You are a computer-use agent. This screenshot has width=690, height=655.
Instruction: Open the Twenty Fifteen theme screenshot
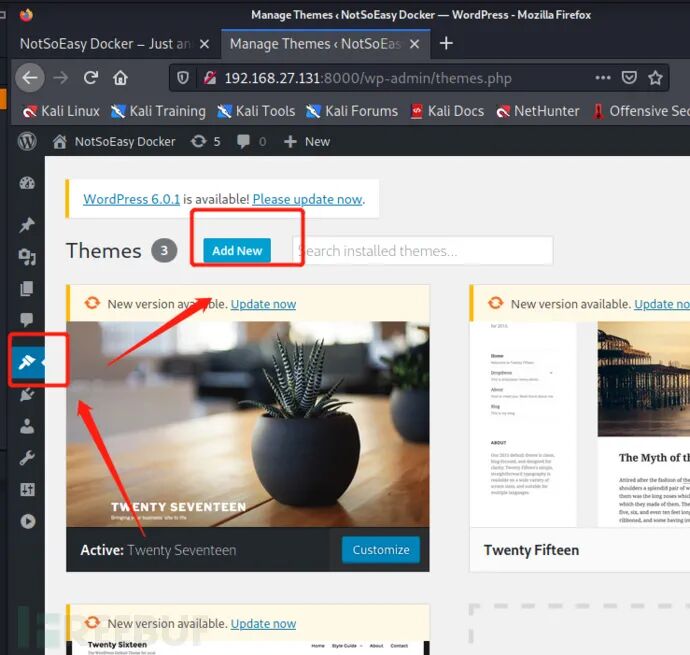pos(580,424)
